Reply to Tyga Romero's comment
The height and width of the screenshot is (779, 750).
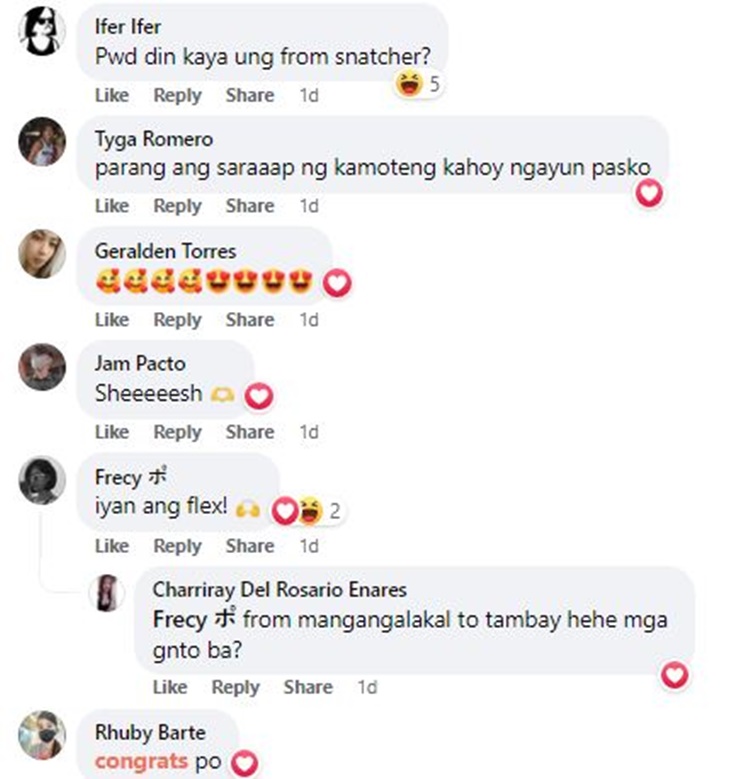tap(177, 206)
